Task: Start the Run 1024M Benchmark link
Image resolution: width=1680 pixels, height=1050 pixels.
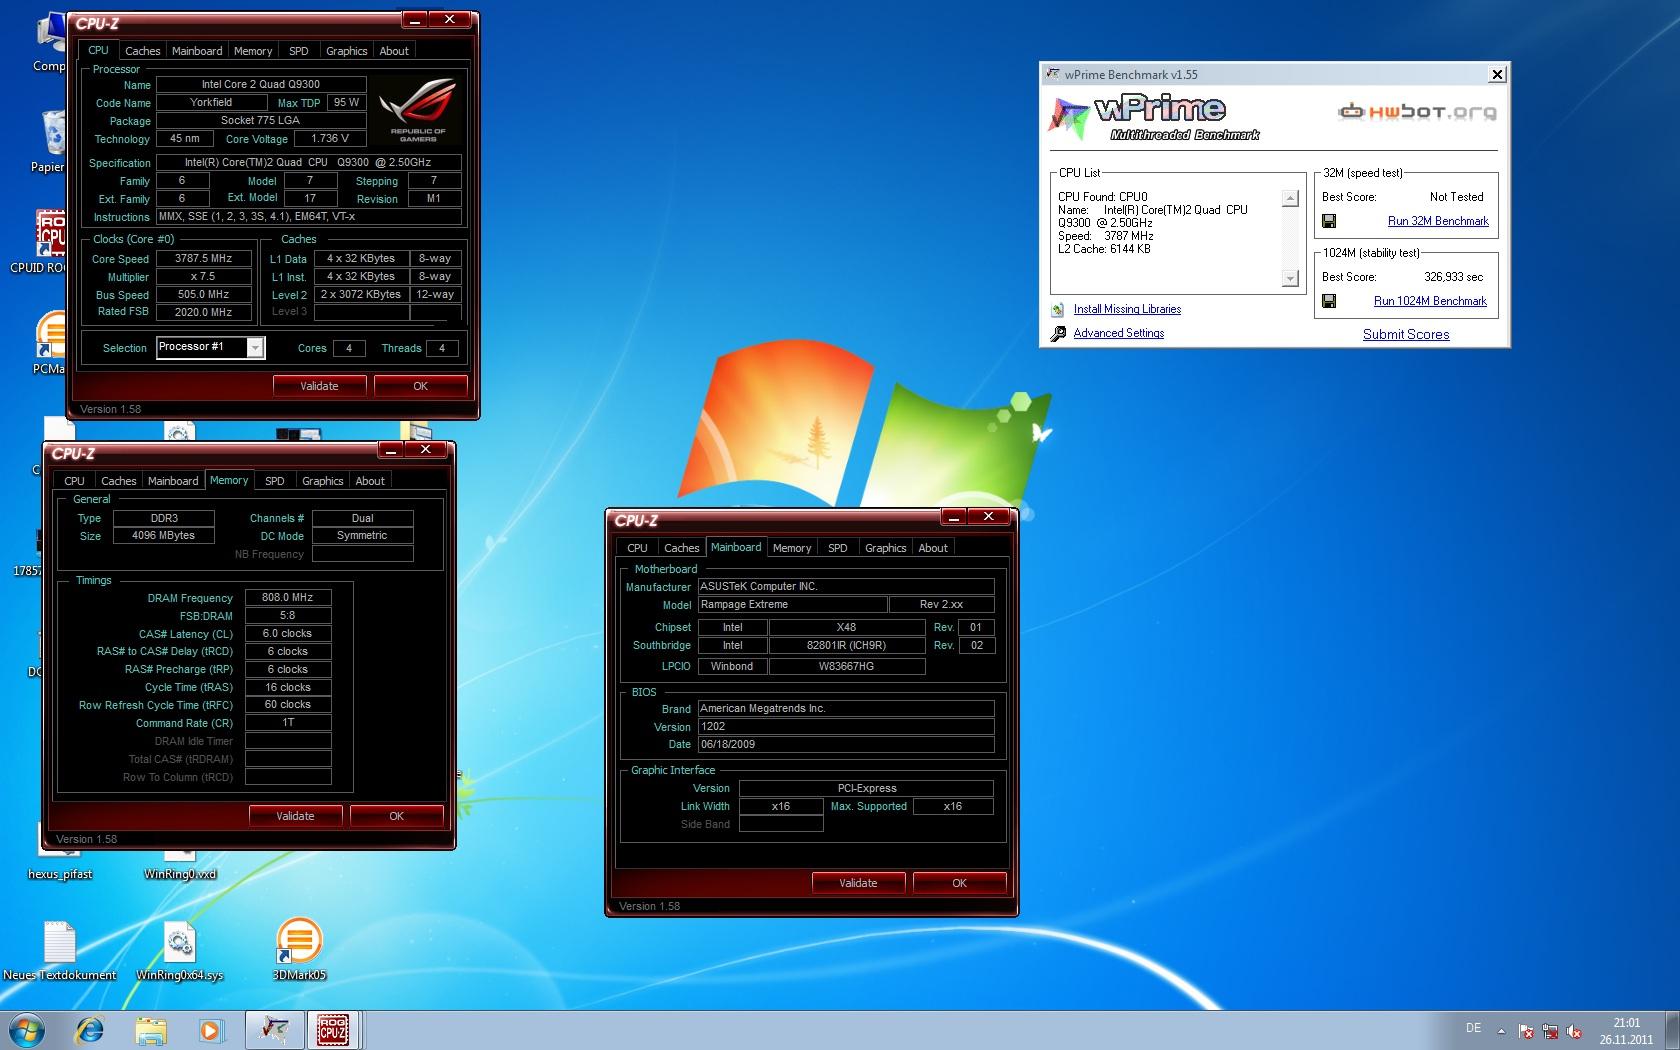Action: (1430, 301)
